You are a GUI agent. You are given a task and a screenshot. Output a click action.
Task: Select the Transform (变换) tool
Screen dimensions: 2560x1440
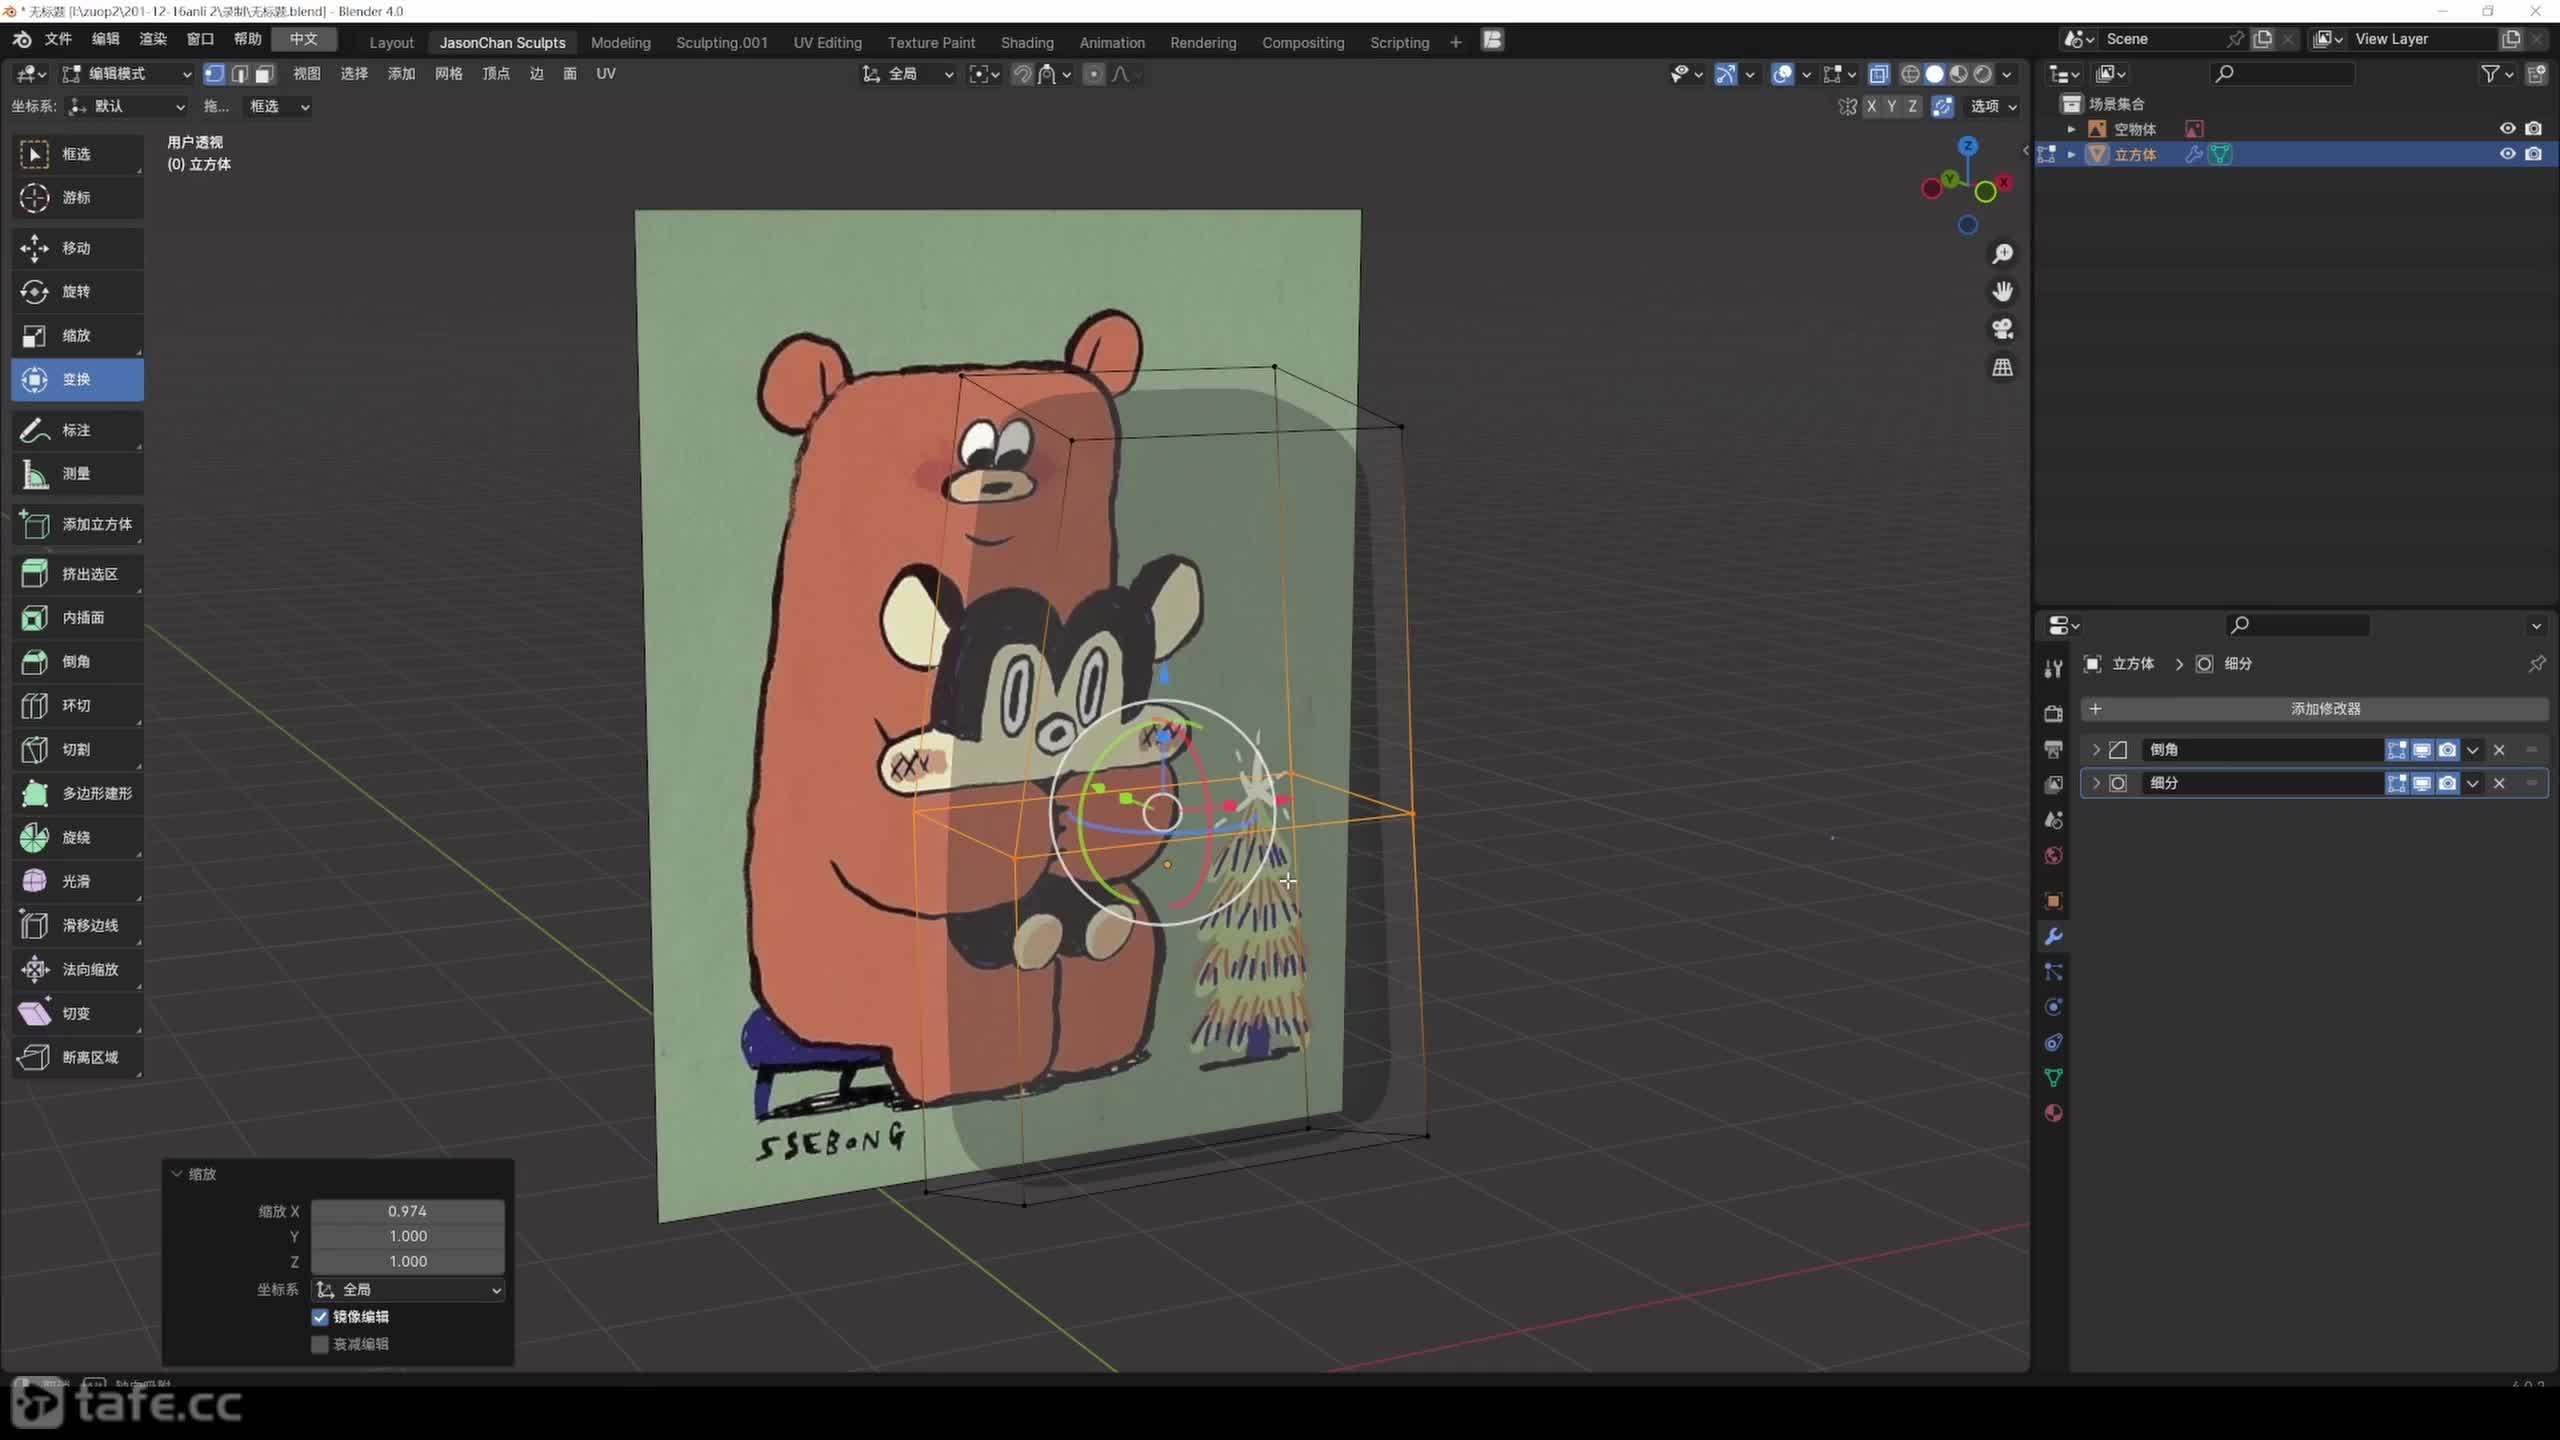click(78, 380)
